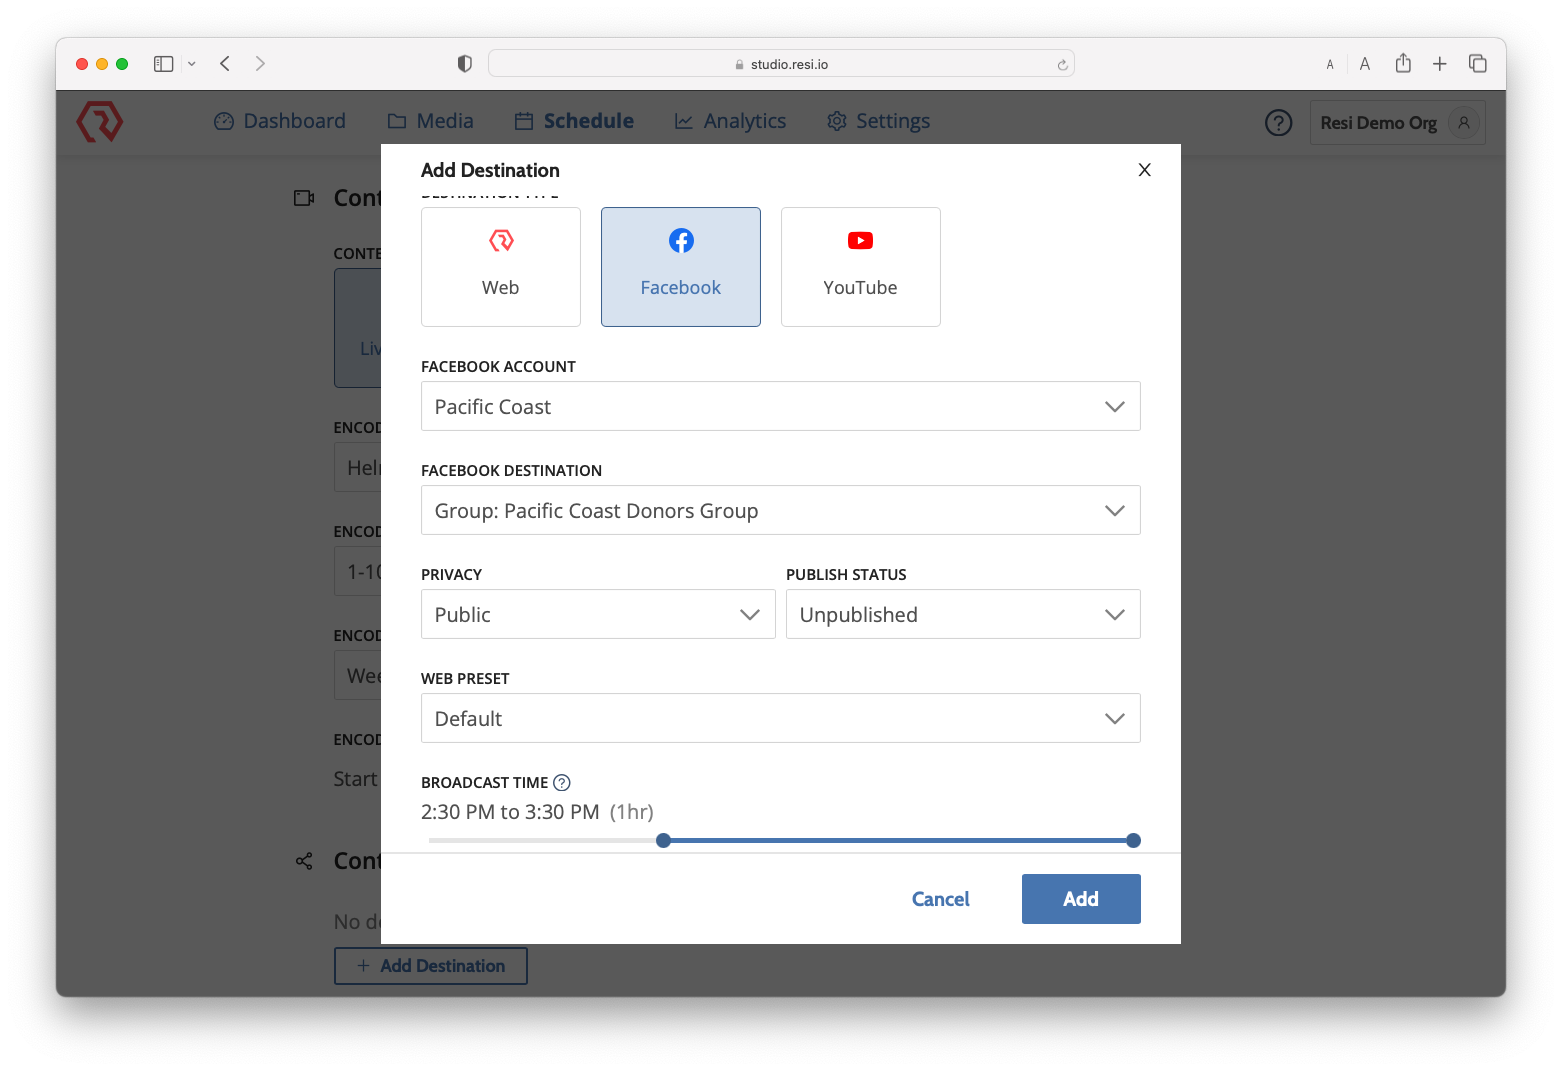
Task: Click the Resi logo icon
Action: tap(100, 122)
